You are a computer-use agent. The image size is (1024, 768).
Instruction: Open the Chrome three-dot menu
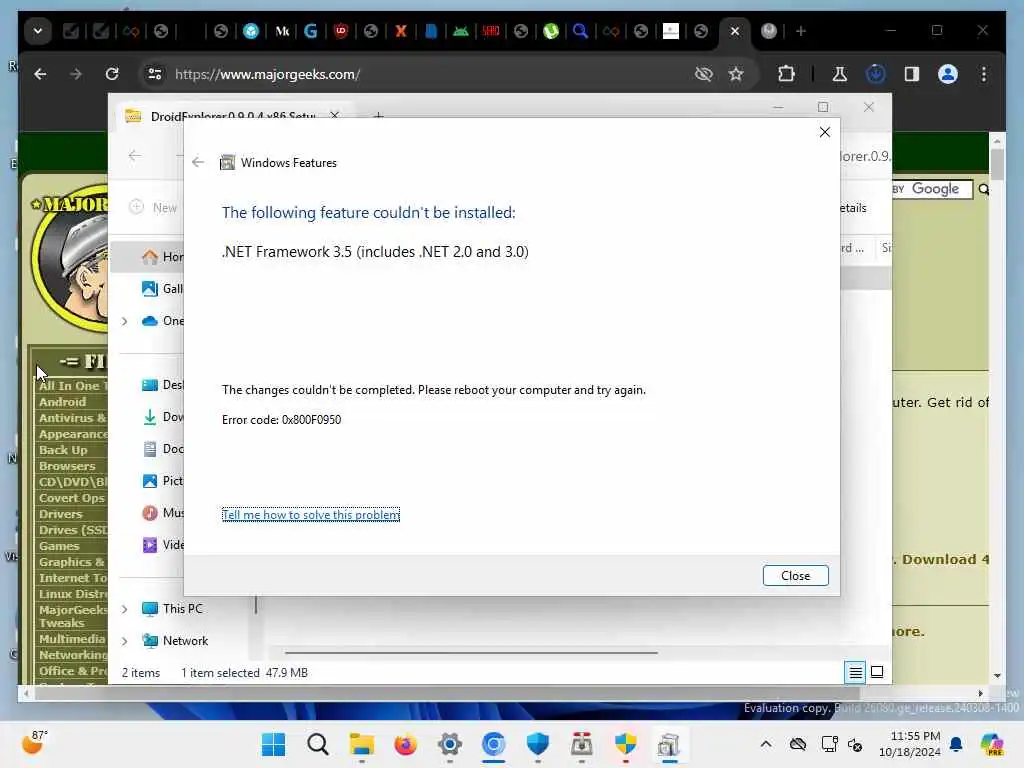tap(984, 74)
